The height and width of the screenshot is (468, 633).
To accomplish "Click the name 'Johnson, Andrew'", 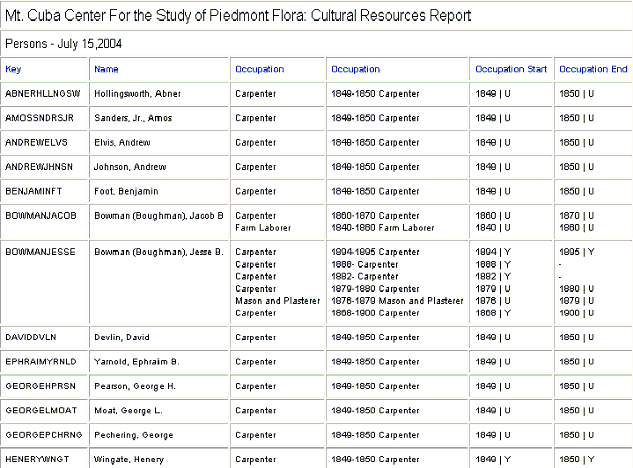I will (x=130, y=167).
